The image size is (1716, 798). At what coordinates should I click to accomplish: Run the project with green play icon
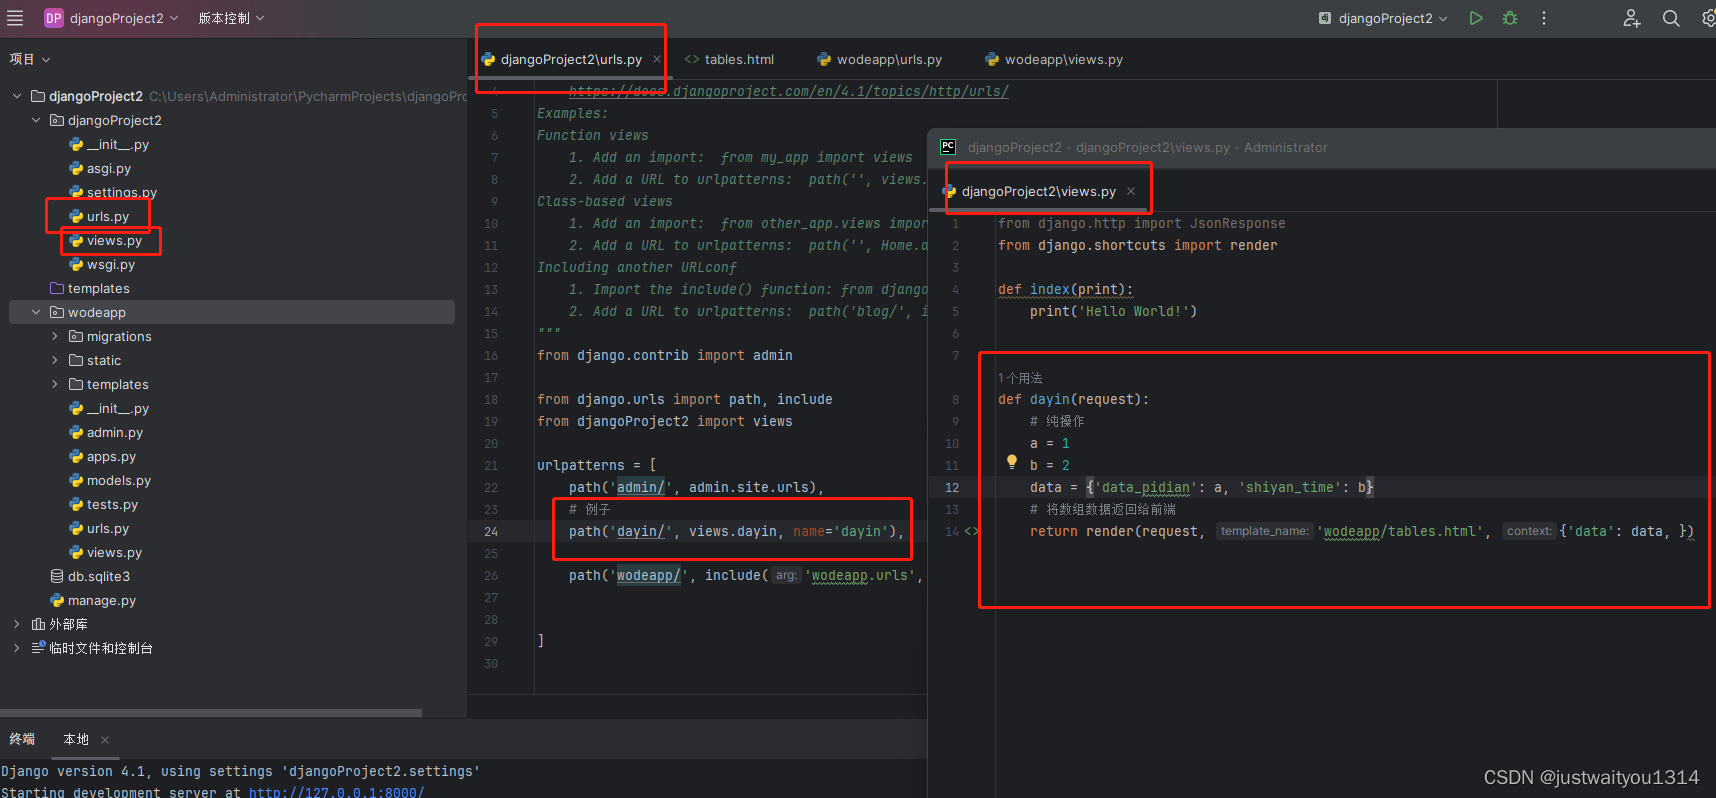click(x=1476, y=18)
